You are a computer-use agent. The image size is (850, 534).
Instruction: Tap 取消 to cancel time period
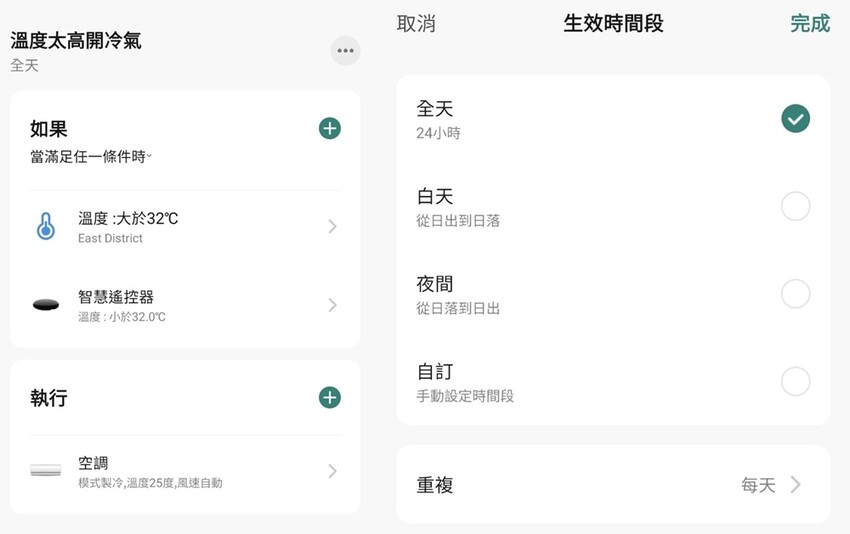click(416, 24)
